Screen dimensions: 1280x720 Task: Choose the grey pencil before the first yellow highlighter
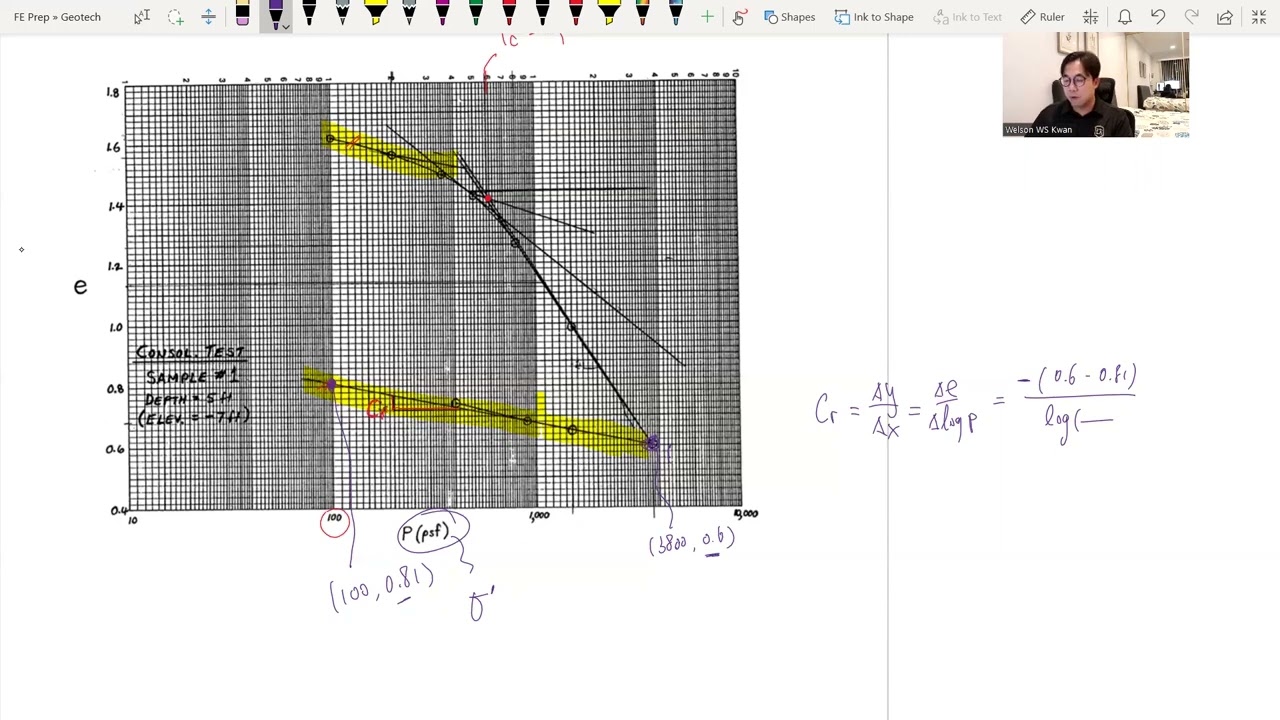click(x=342, y=14)
